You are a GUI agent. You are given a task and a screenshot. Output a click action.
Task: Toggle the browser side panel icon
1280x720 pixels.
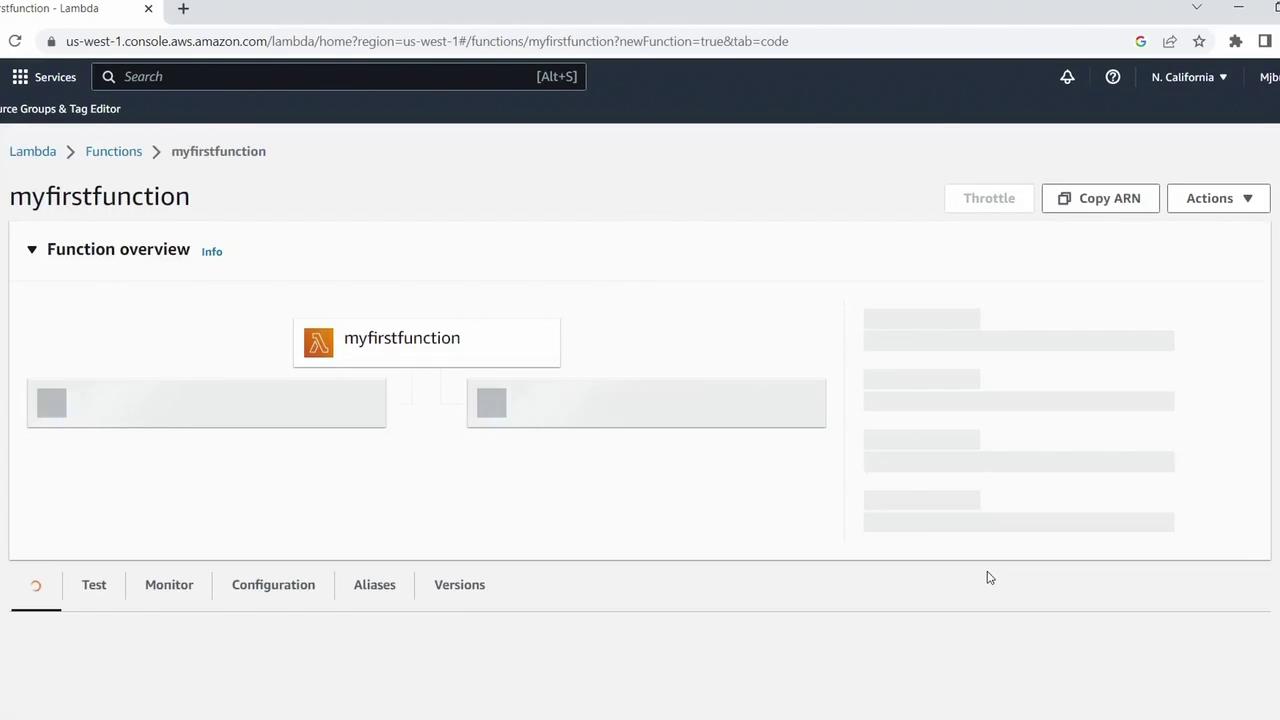click(x=1265, y=41)
